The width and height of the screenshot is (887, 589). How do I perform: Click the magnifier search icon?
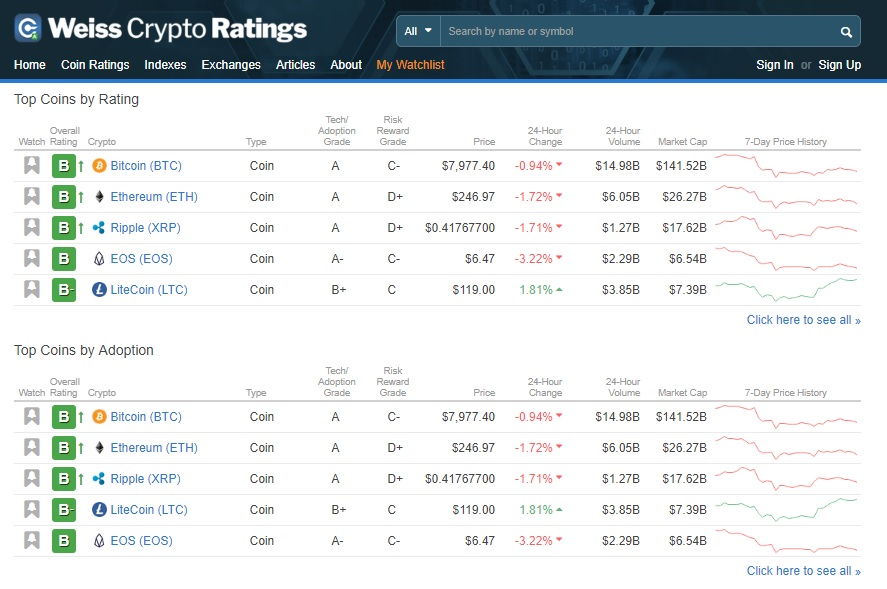click(x=846, y=32)
